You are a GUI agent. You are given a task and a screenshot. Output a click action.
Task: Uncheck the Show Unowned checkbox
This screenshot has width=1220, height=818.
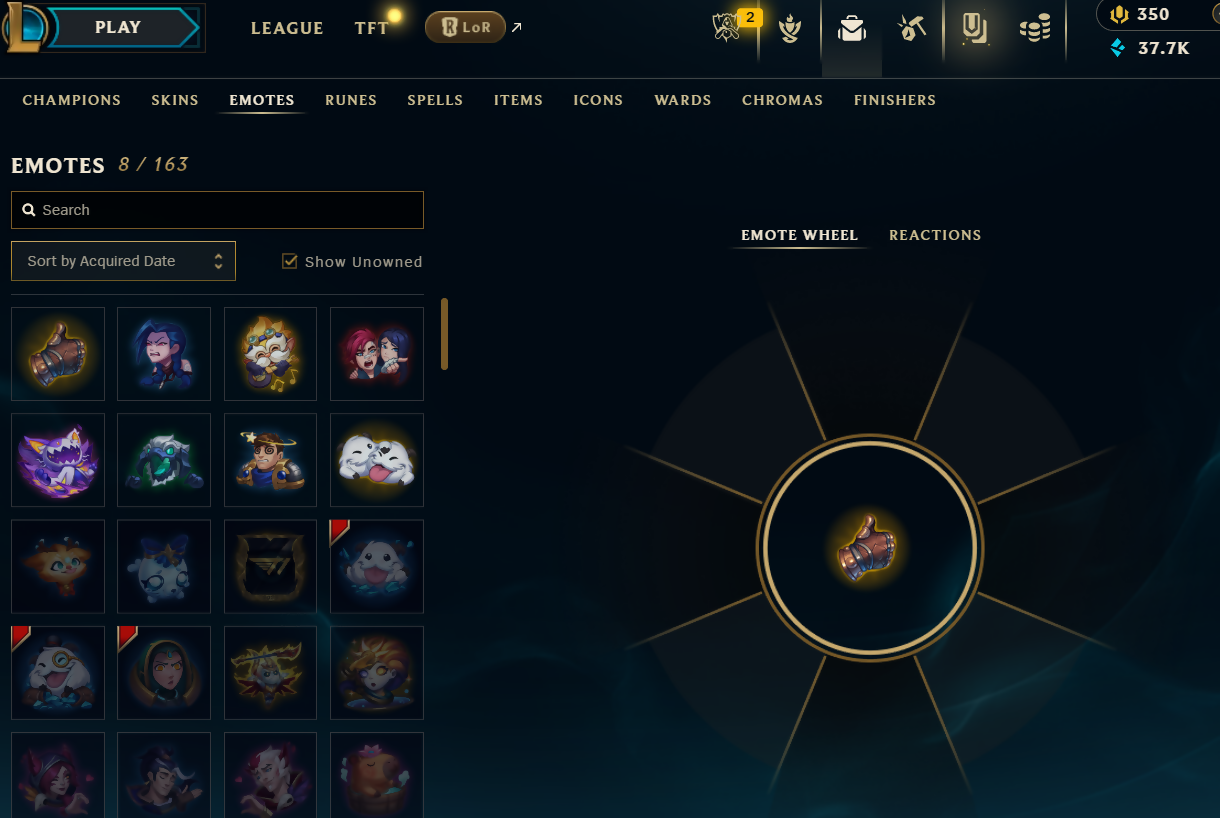[290, 261]
